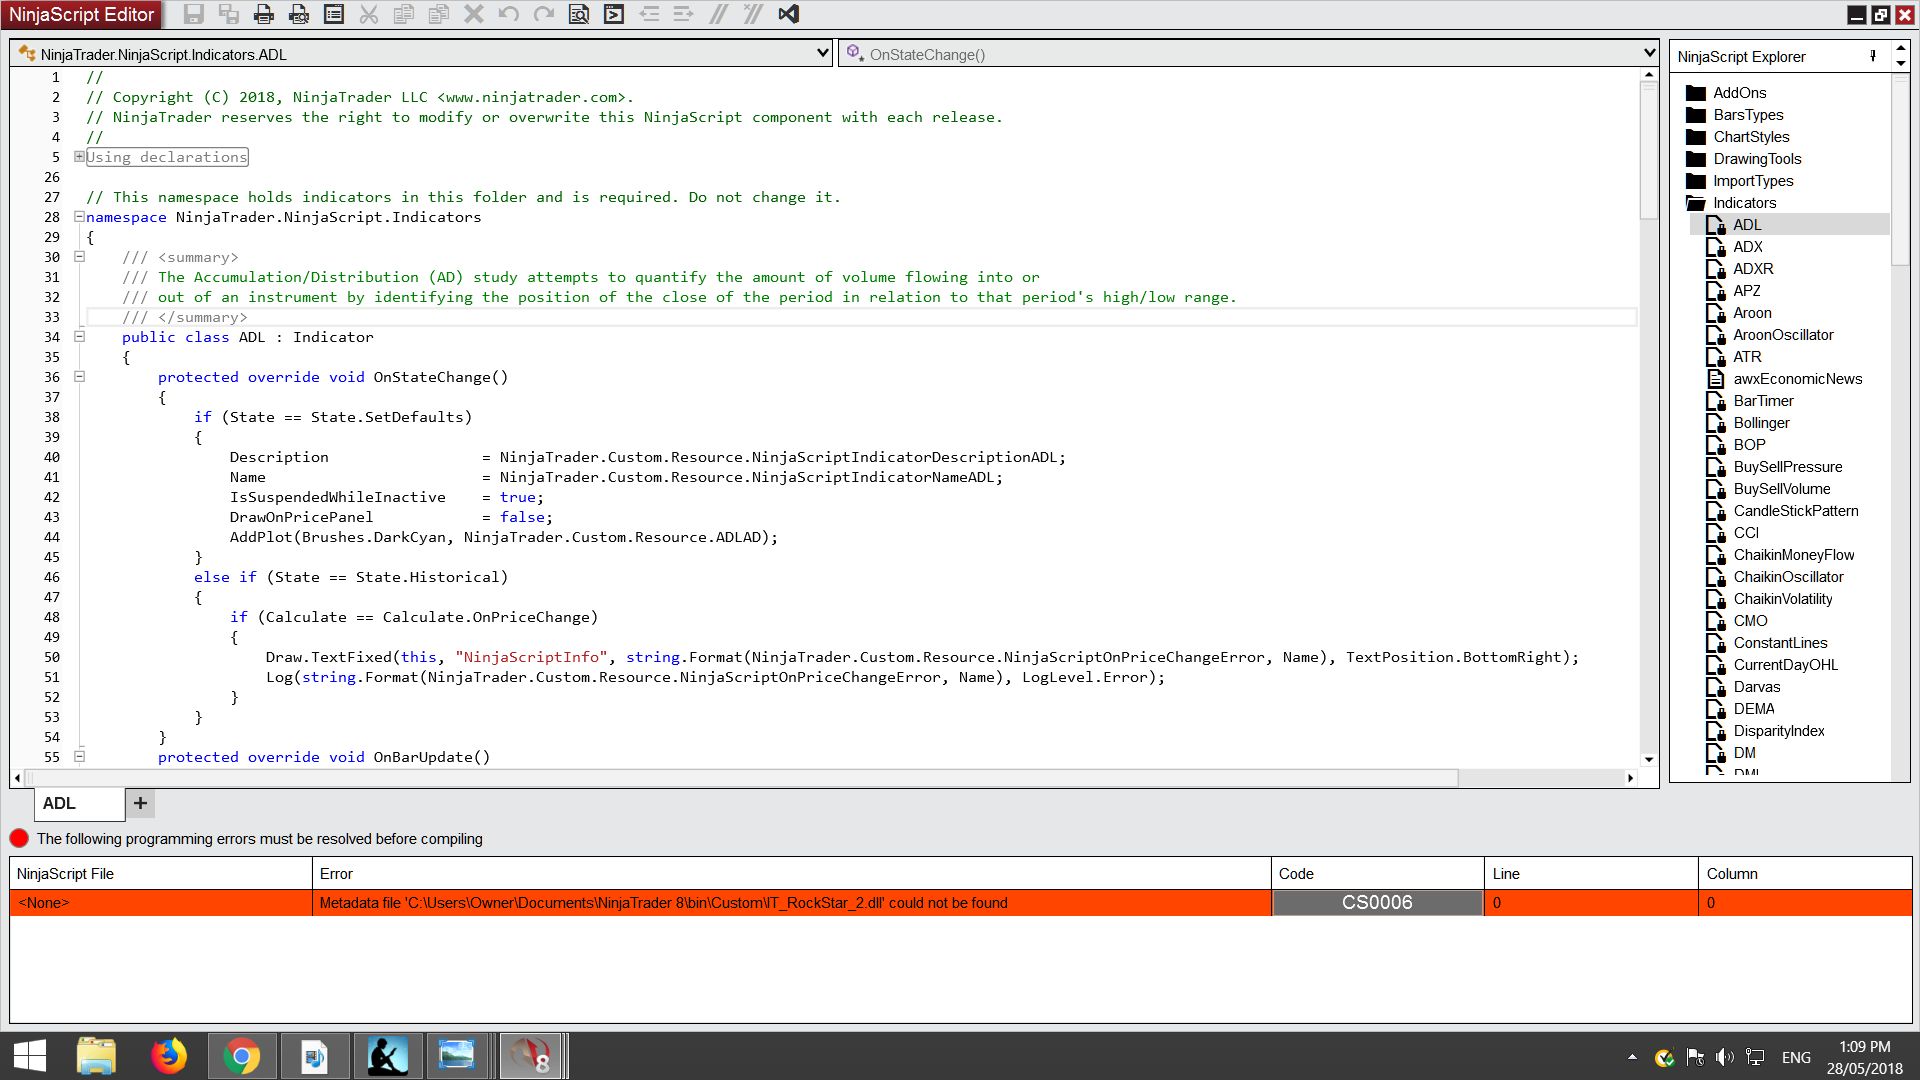Open the OnStateChange member dropdown
The height and width of the screenshot is (1080, 1920).
(1649, 53)
